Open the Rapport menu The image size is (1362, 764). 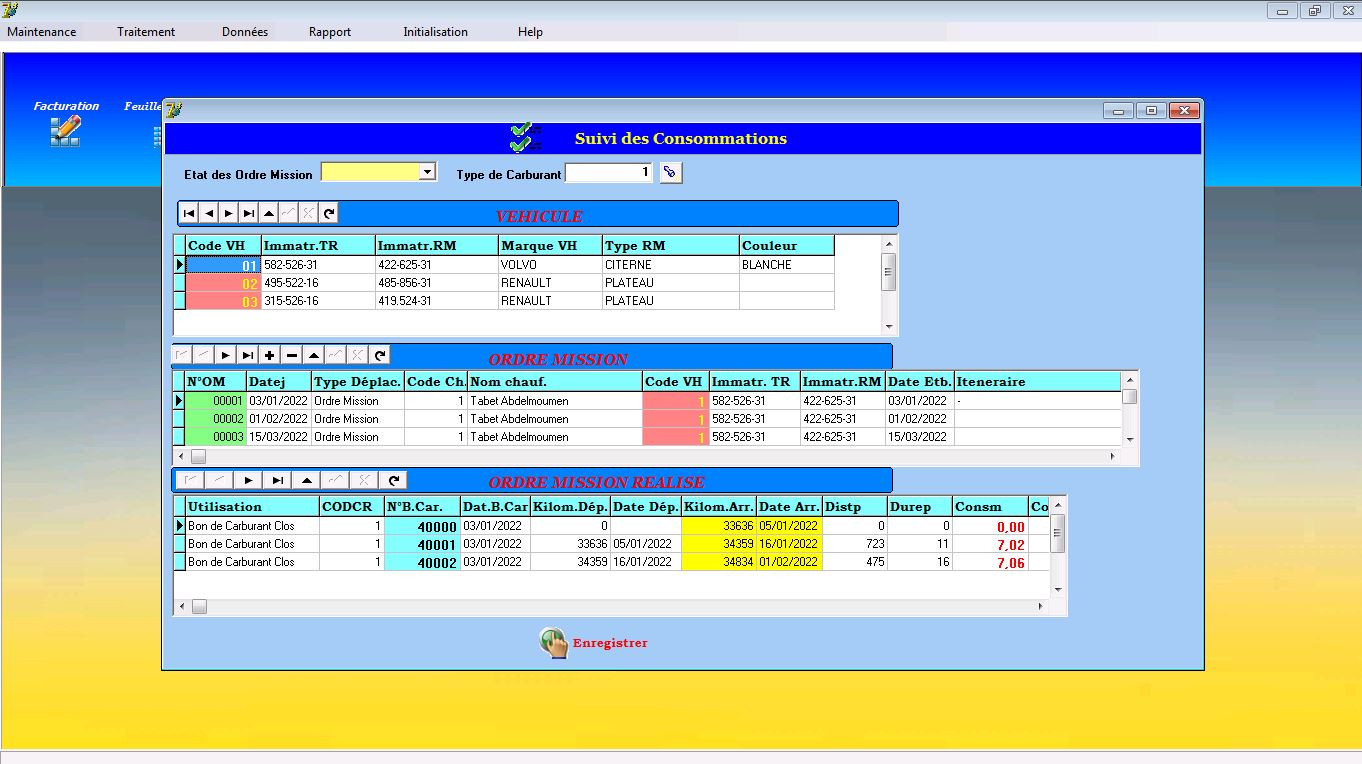tap(330, 32)
